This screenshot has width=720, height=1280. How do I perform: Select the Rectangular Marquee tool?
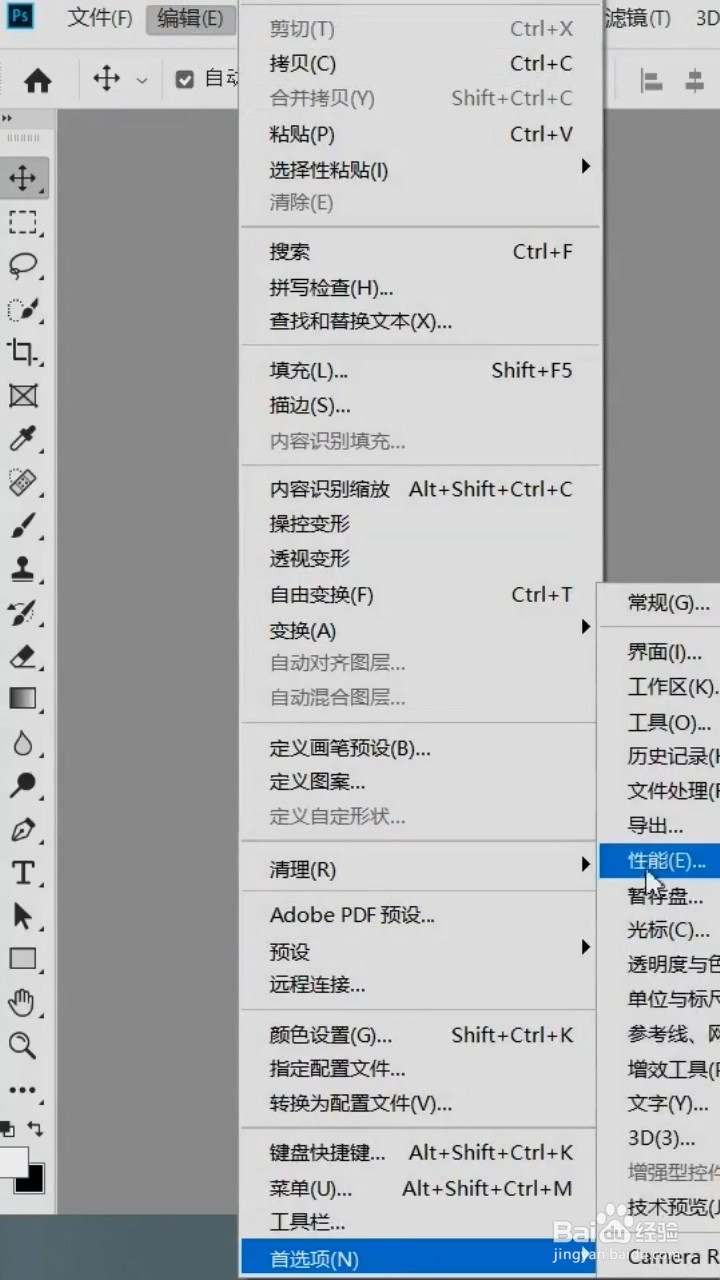pos(23,222)
